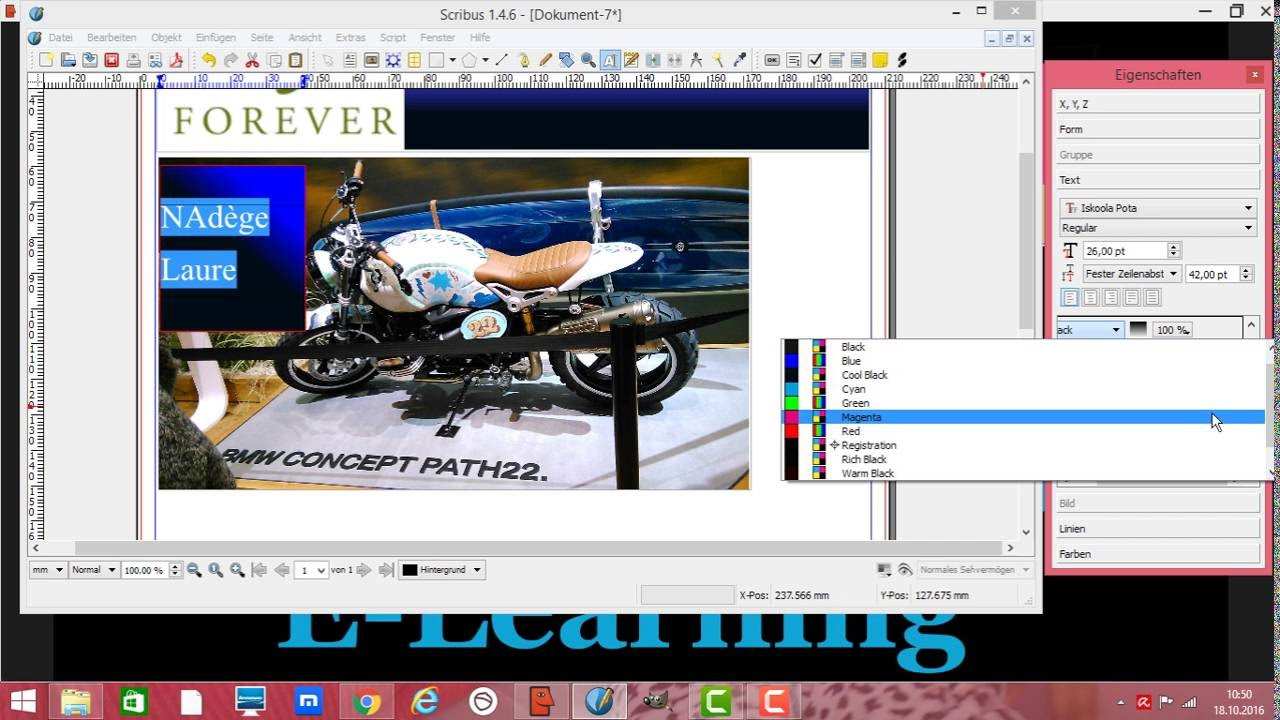Click the zoom out magnifier in status bar
Image resolution: width=1280 pixels, height=720 pixels.
click(194, 570)
